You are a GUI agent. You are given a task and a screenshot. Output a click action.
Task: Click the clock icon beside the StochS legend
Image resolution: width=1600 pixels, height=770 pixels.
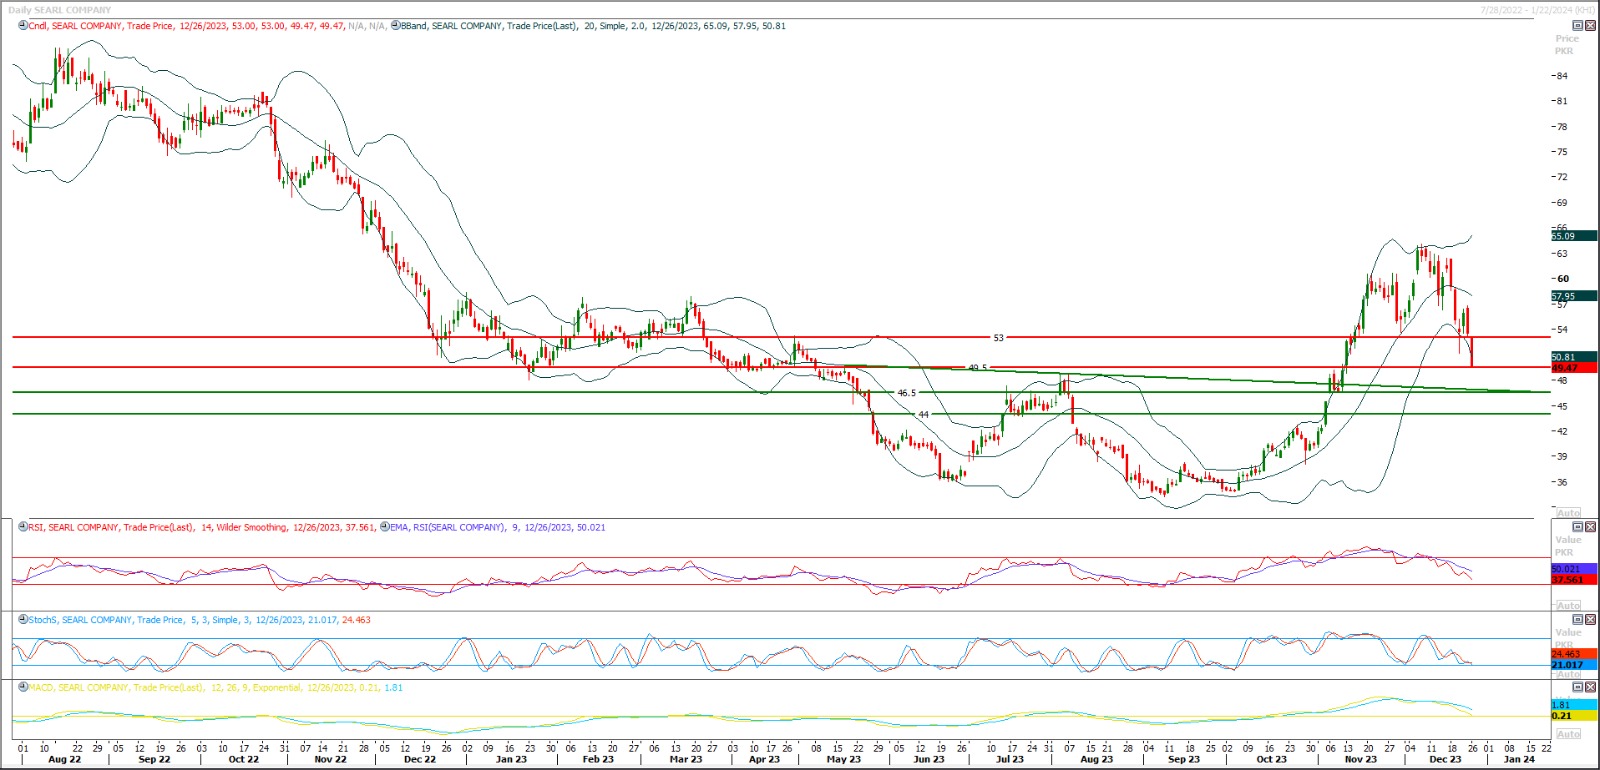coord(23,620)
